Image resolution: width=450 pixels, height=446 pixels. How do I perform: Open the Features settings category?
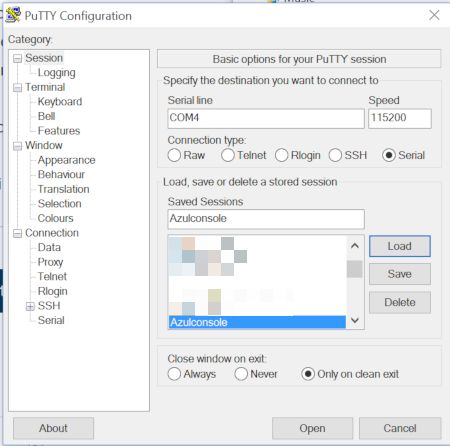click(x=59, y=131)
